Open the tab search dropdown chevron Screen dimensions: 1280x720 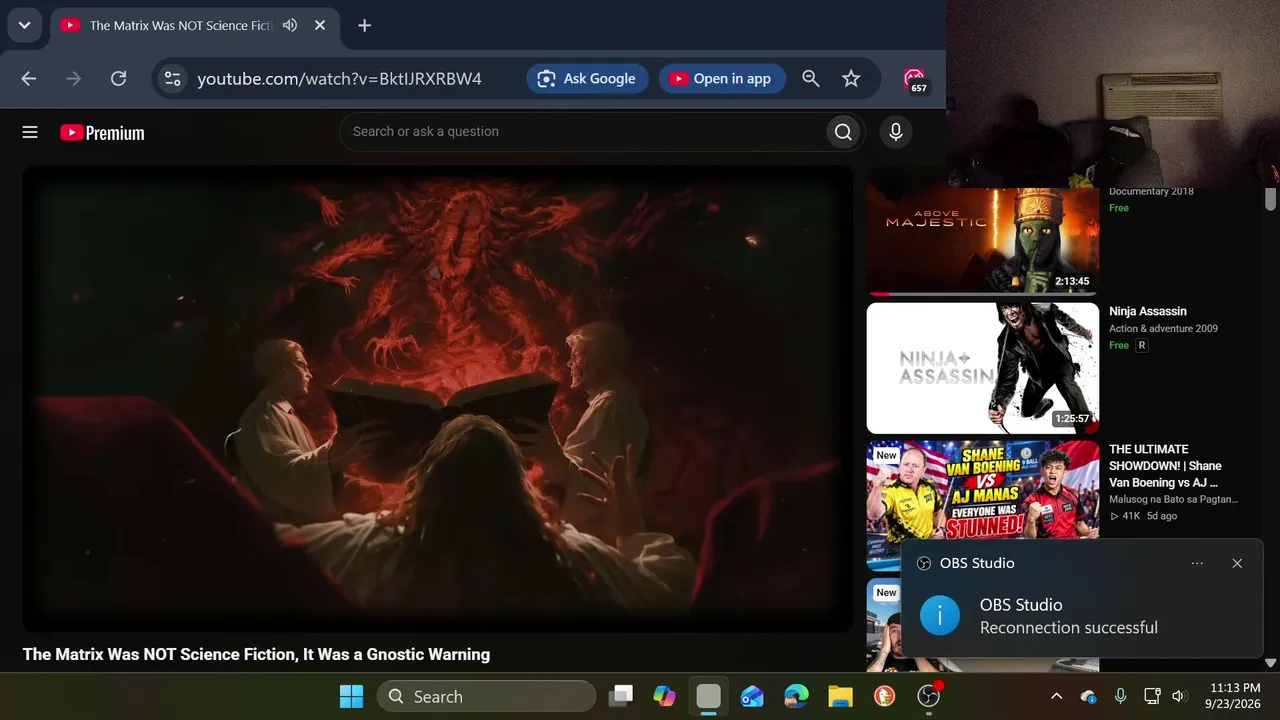[x=24, y=26]
